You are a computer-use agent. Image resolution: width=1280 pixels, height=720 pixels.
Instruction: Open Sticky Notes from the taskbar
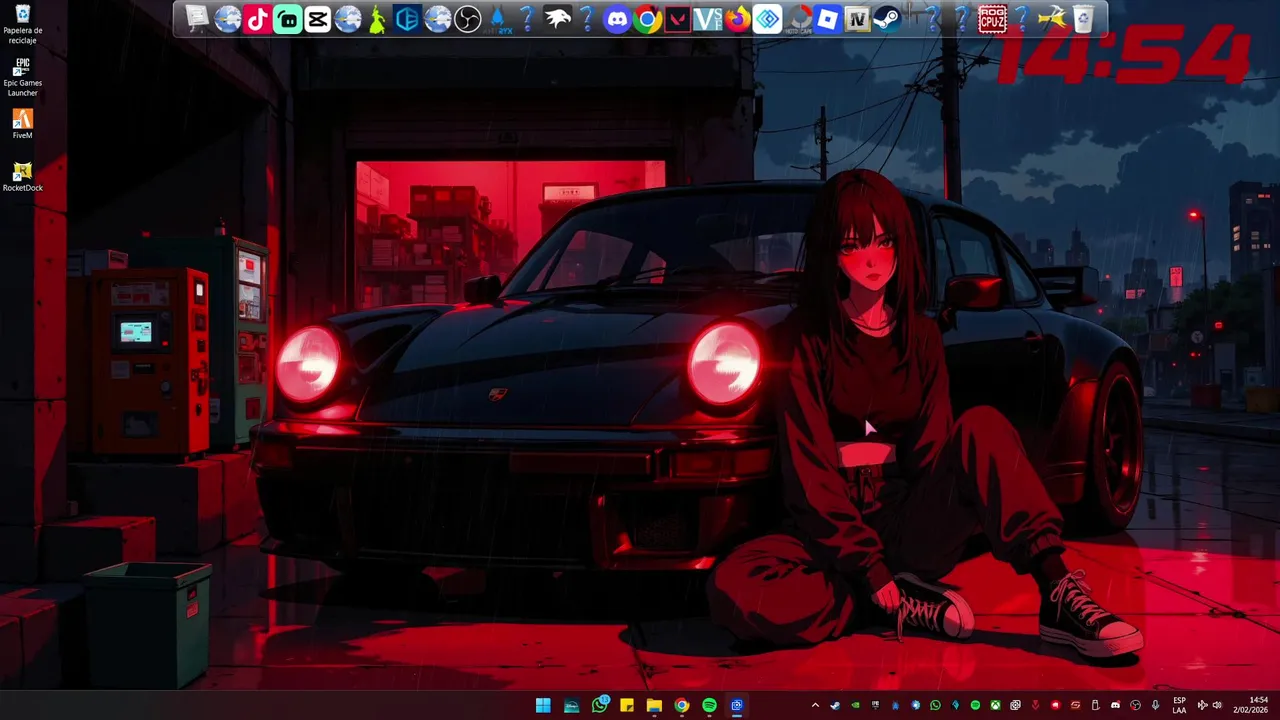tap(627, 706)
